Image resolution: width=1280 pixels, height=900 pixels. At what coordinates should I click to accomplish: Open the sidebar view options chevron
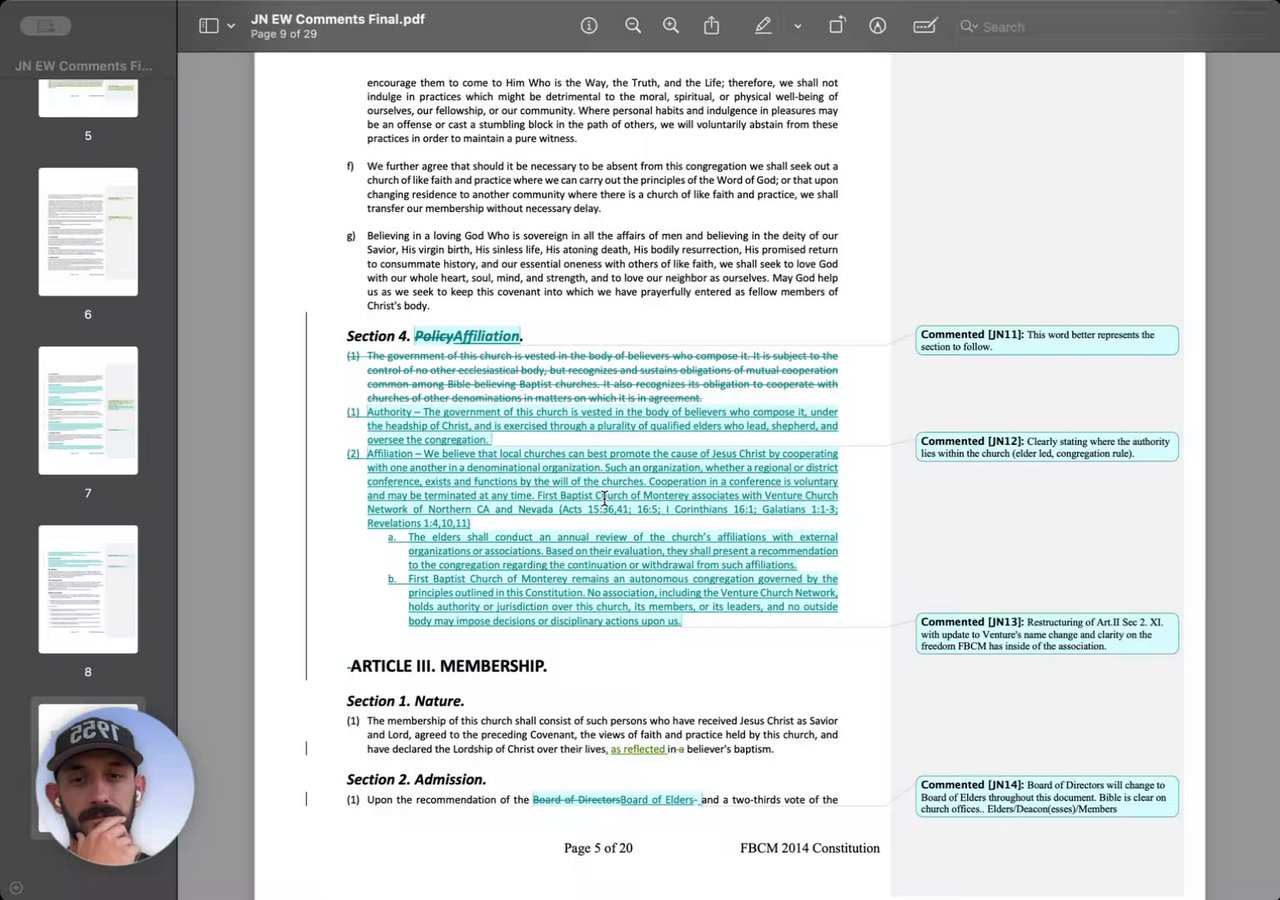click(231, 26)
